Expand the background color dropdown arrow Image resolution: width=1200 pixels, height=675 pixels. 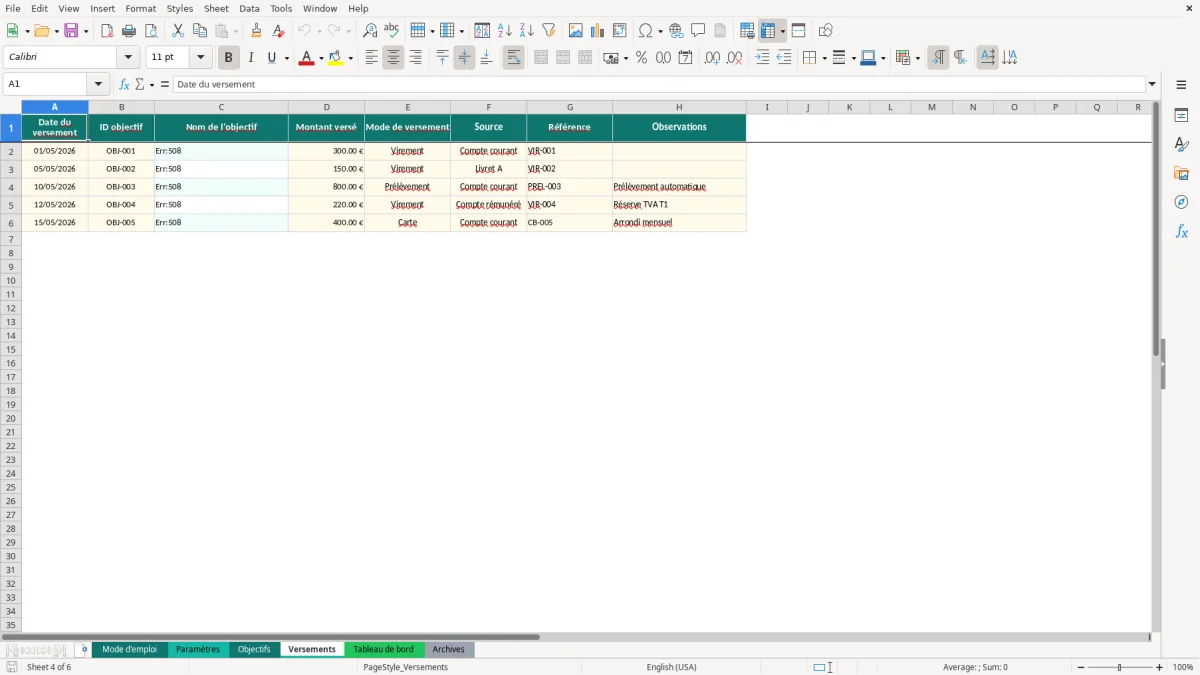tap(351, 58)
